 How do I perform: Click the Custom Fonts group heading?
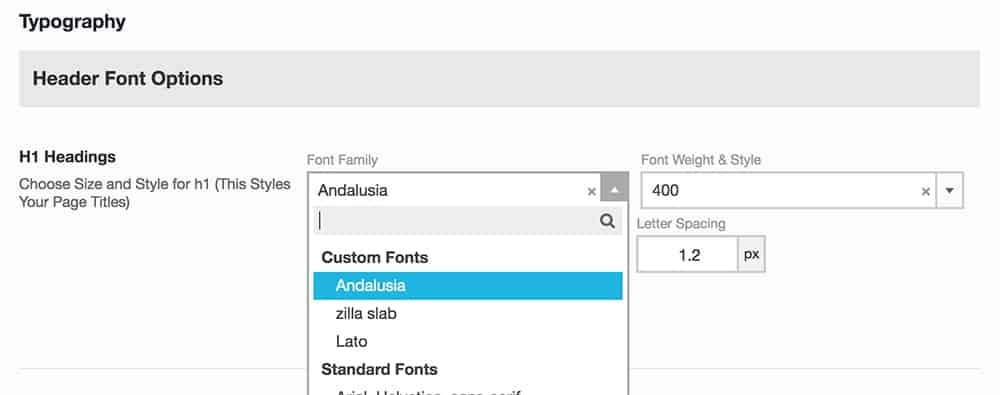point(374,257)
